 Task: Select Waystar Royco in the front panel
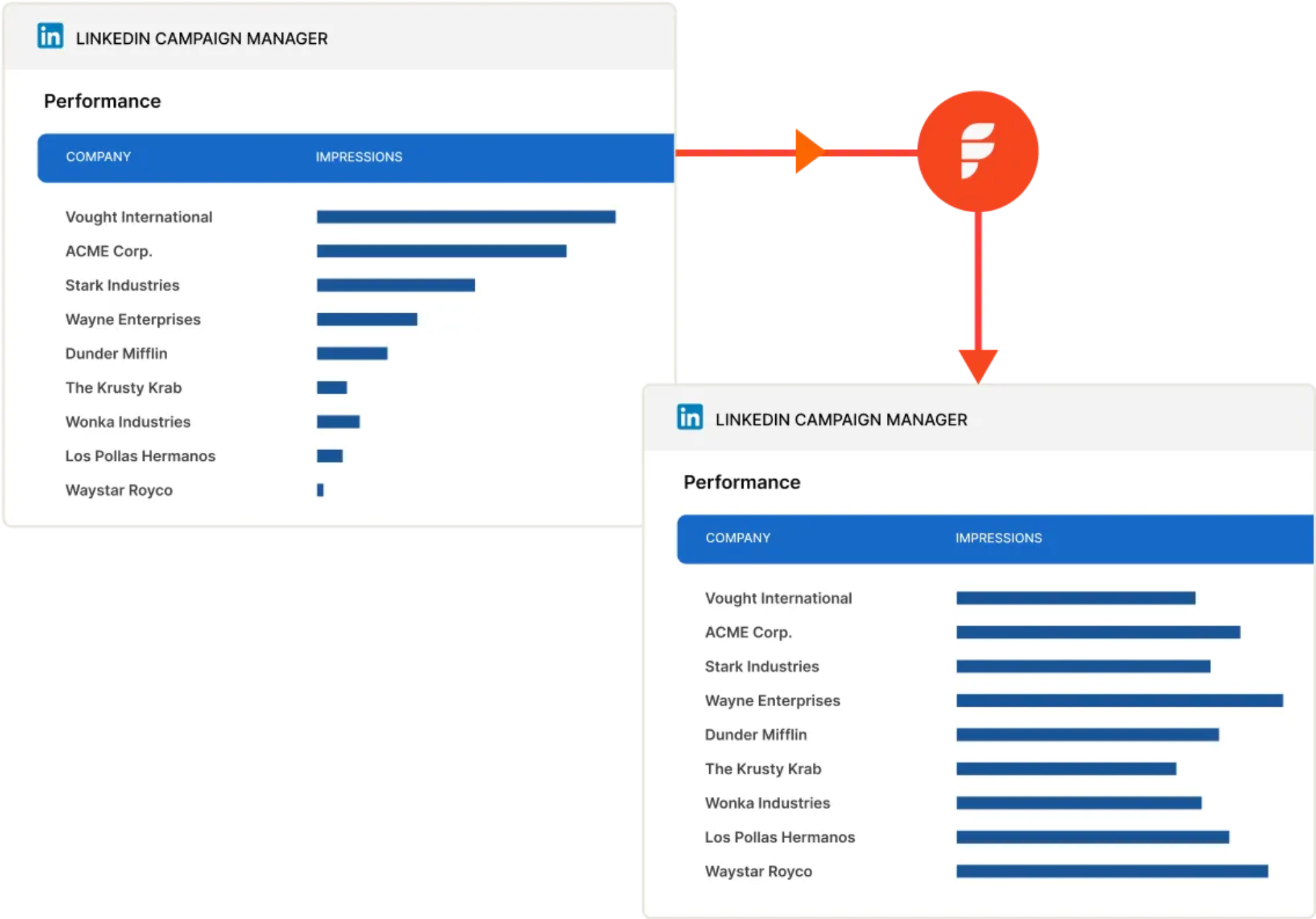coord(759,871)
